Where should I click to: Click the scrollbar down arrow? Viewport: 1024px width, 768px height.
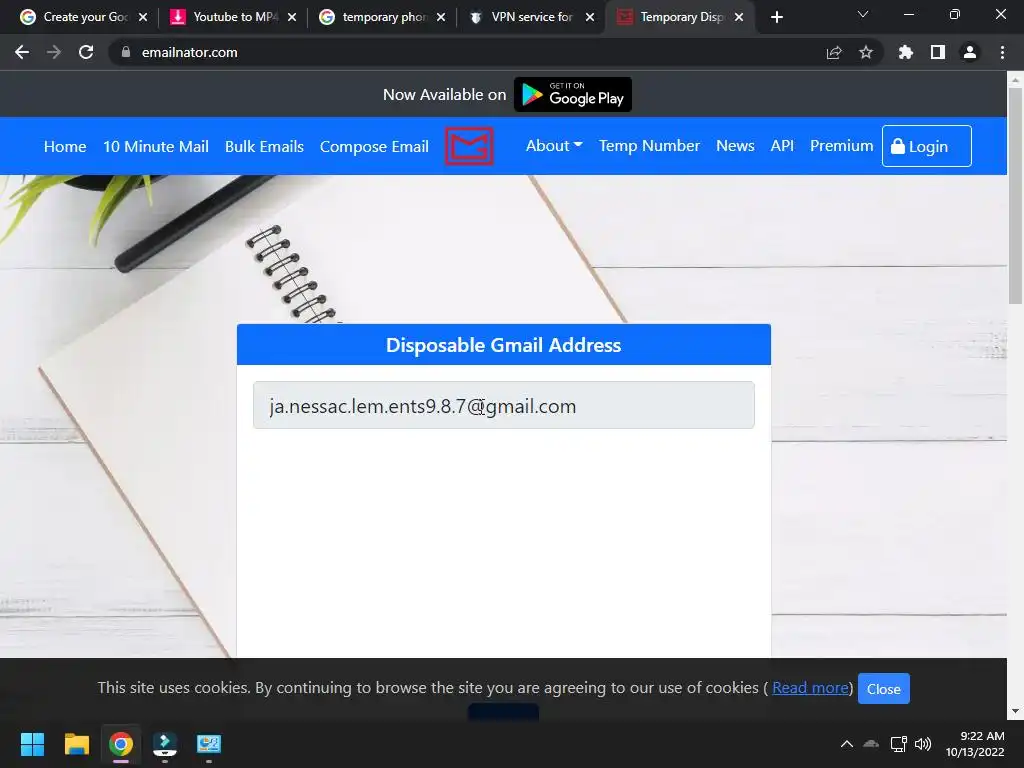pyautogui.click(x=1015, y=711)
